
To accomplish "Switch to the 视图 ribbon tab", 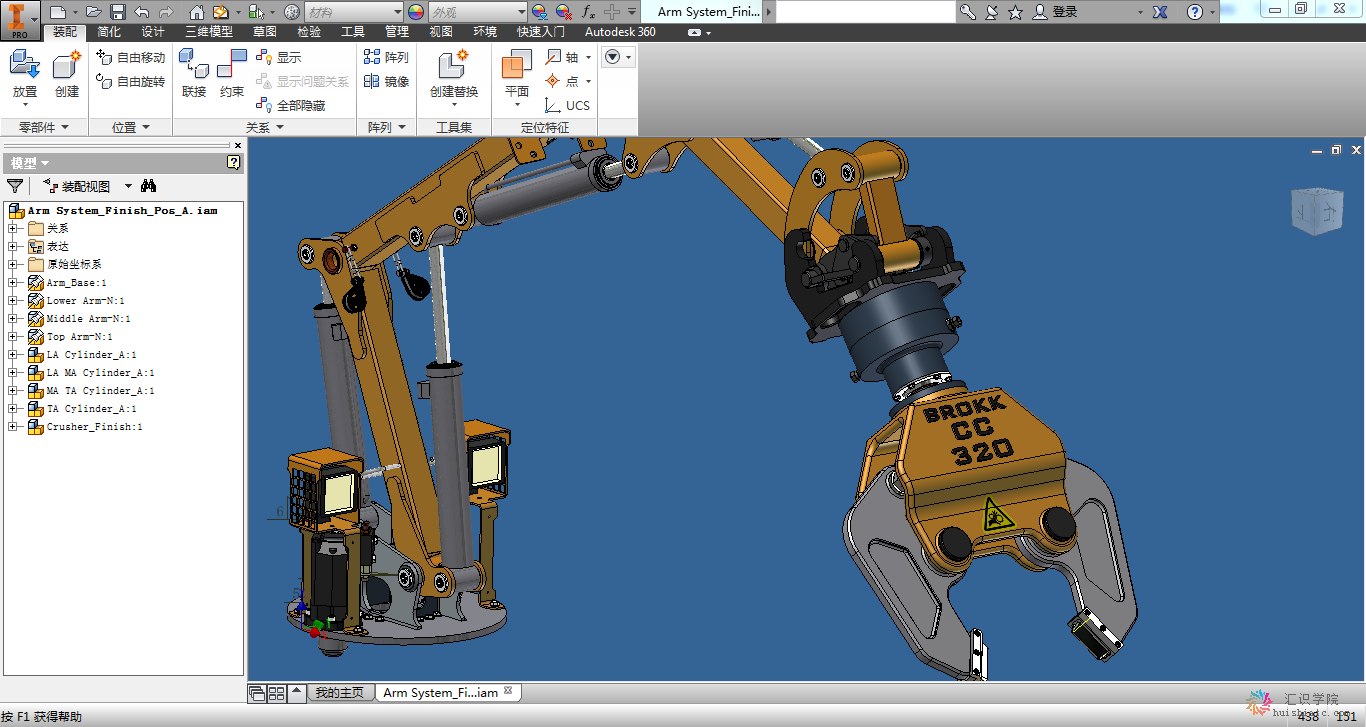I will pyautogui.click(x=441, y=32).
